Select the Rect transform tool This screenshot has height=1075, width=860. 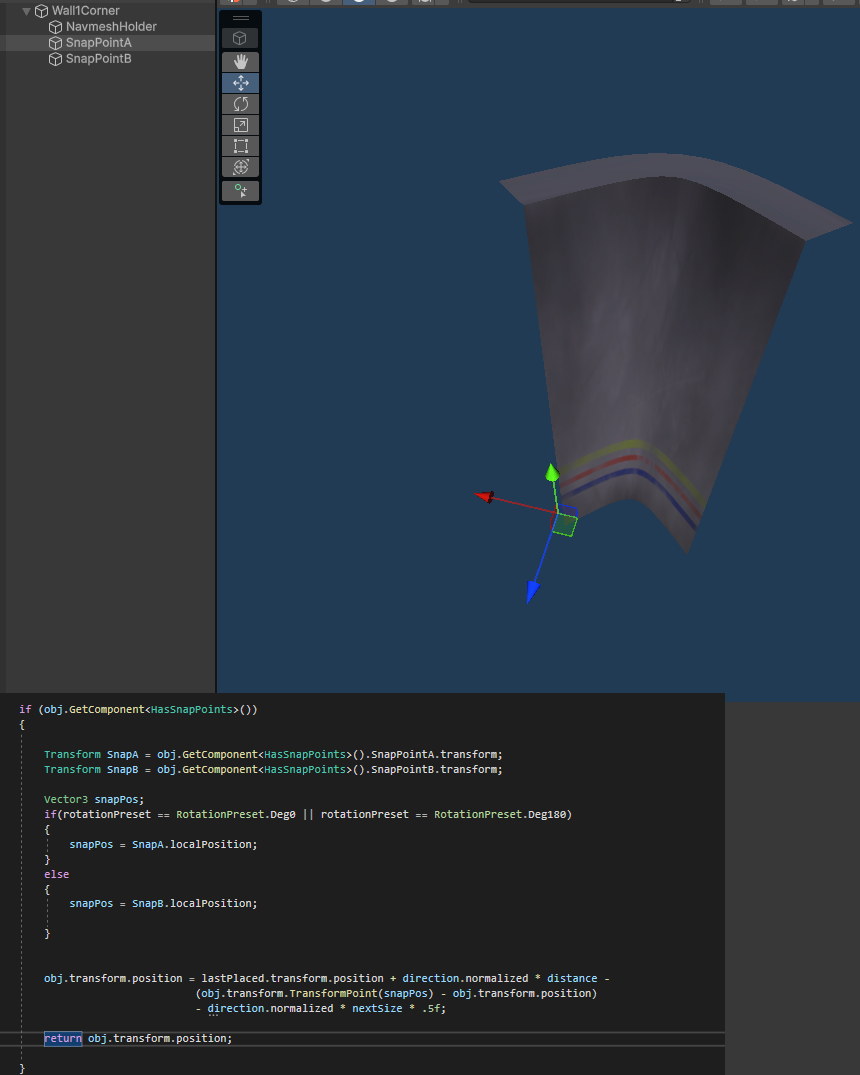click(x=240, y=146)
